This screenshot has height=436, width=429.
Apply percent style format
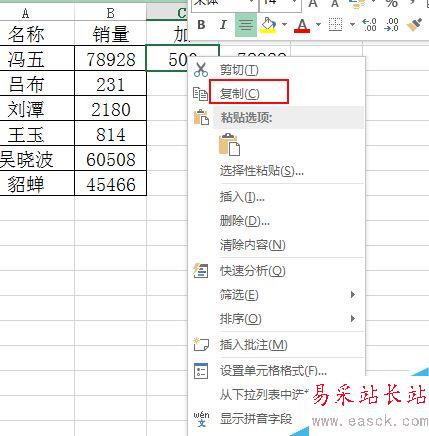click(391, 3)
